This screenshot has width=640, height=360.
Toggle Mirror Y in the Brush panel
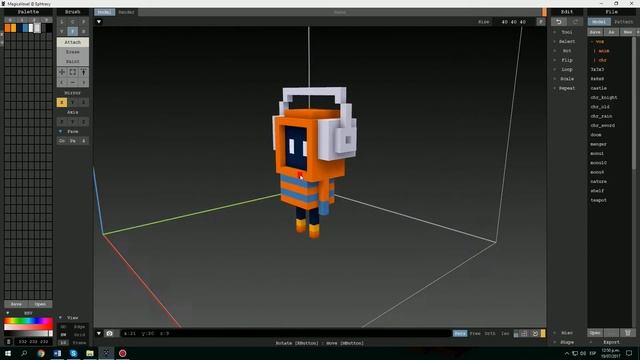pos(73,102)
